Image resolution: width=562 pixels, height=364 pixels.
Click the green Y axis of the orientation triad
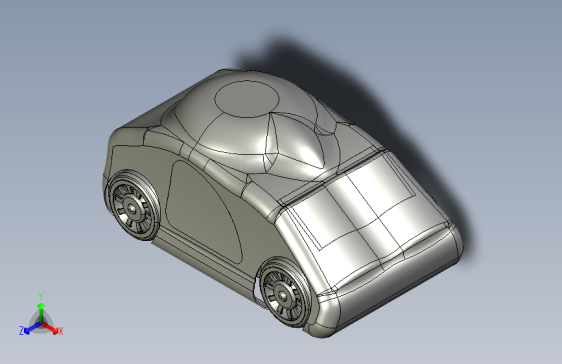pyautogui.click(x=41, y=313)
